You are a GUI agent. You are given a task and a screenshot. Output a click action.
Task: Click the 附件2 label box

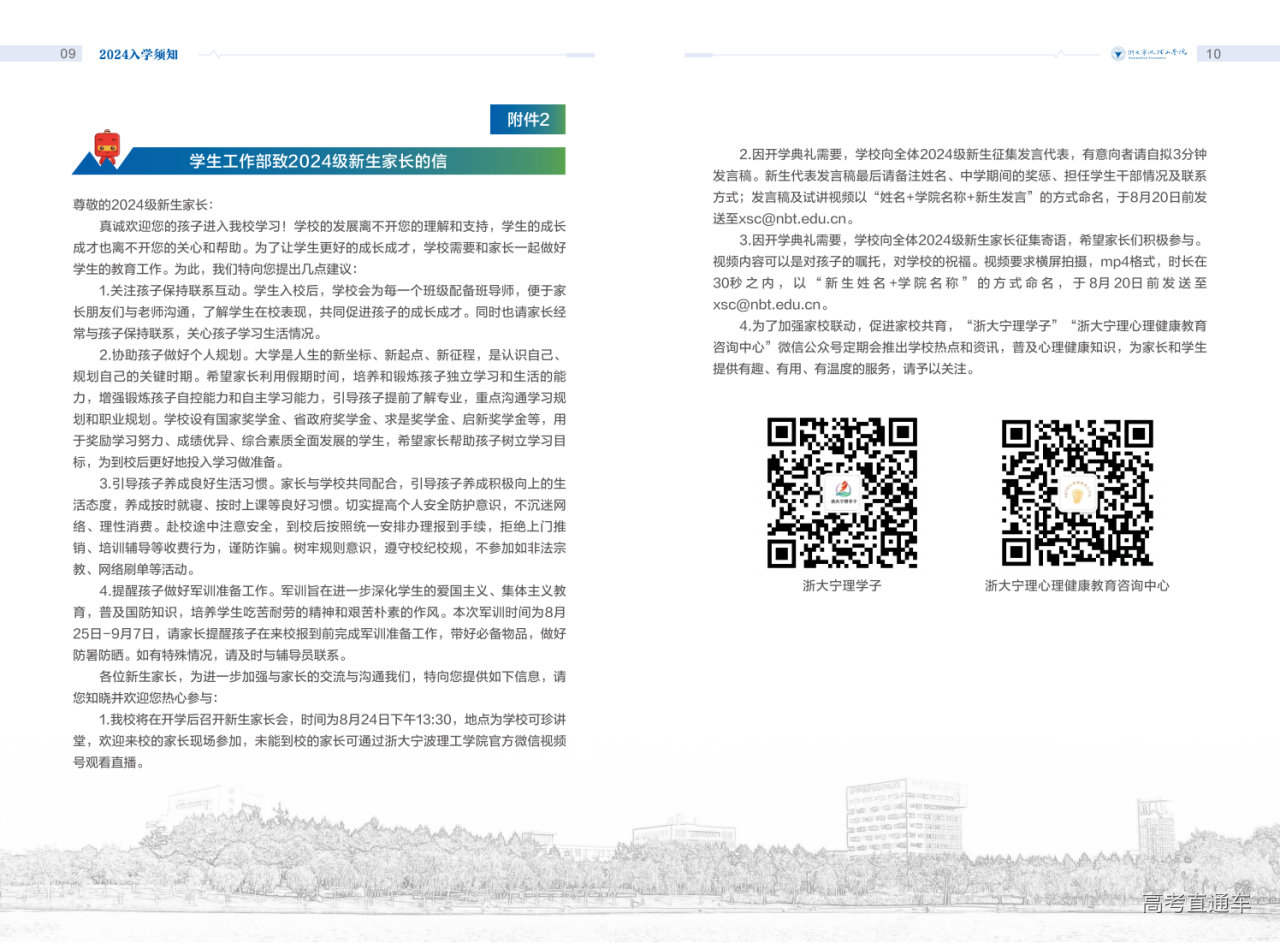click(527, 120)
